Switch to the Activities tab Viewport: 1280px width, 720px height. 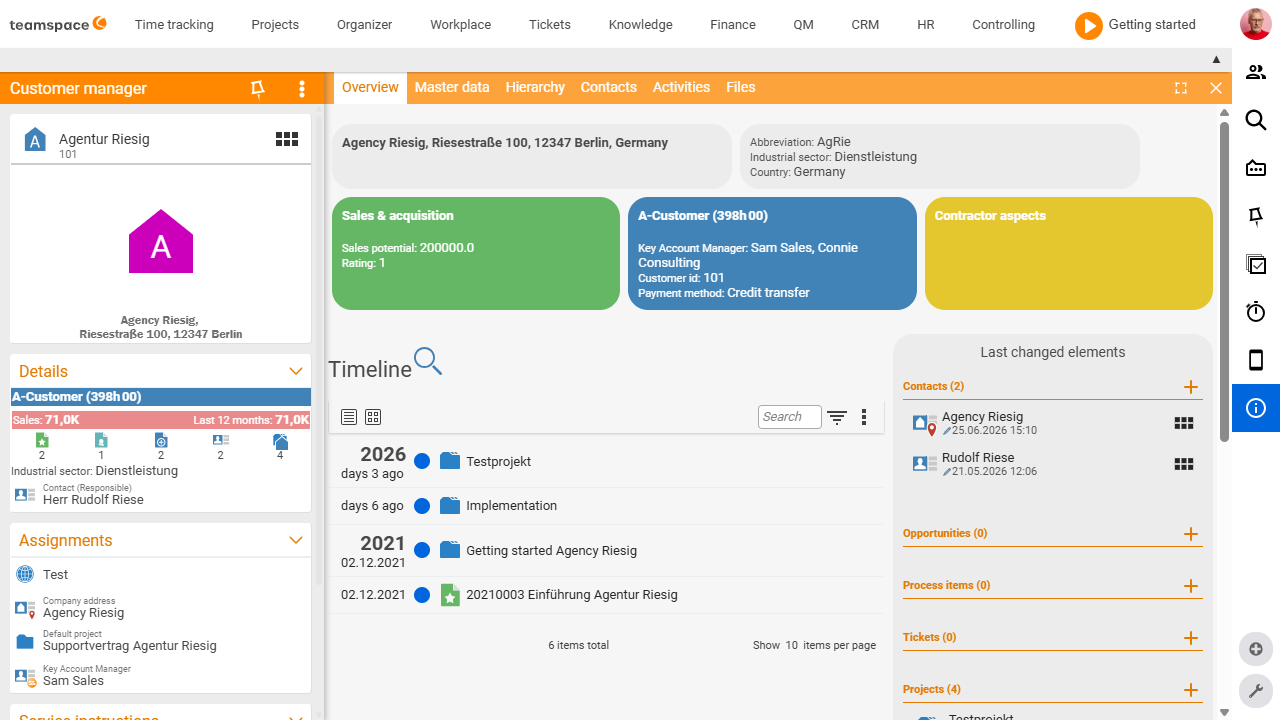pyautogui.click(x=681, y=88)
